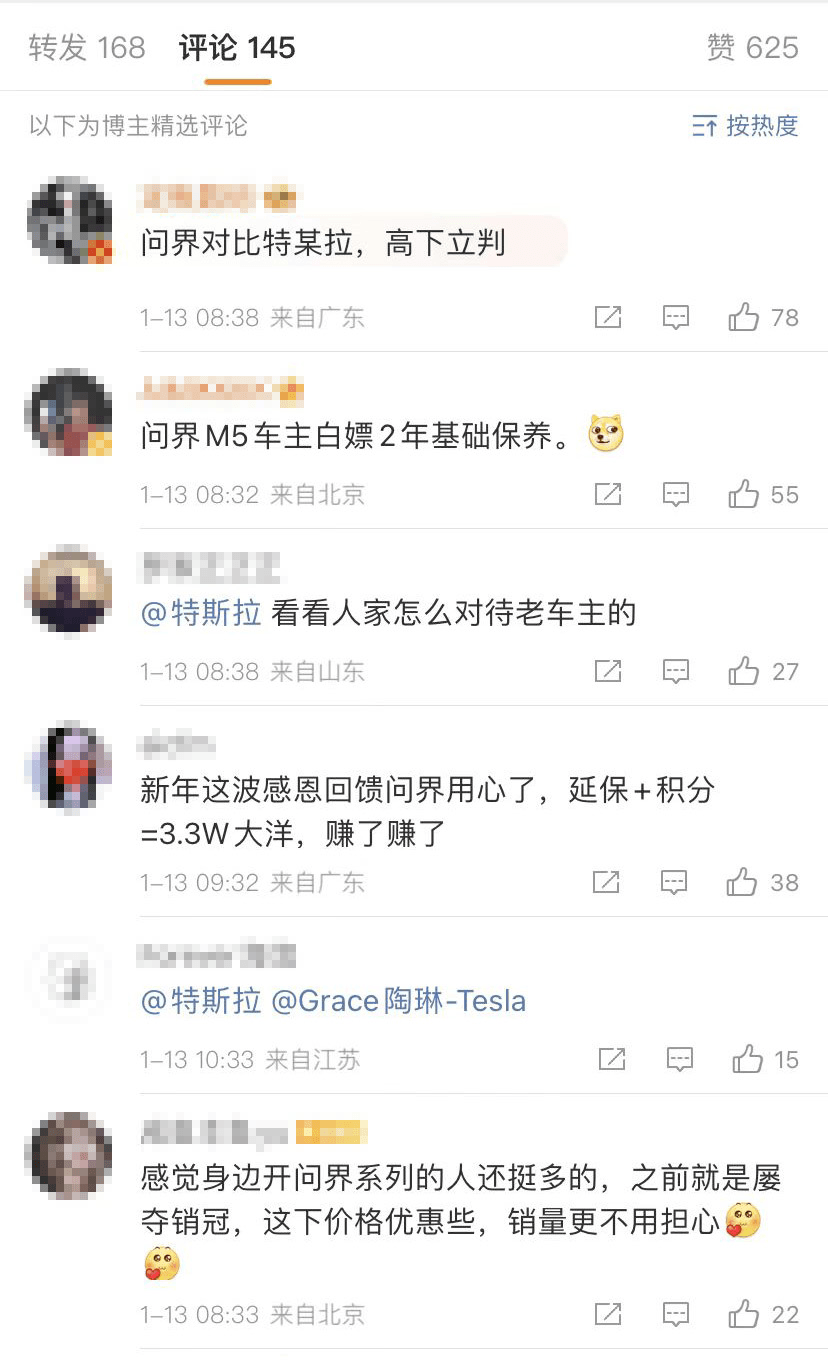Open the reply icon under the 问界M5 comment
Image resolution: width=828 pixels, height=1360 pixels.
[676, 493]
